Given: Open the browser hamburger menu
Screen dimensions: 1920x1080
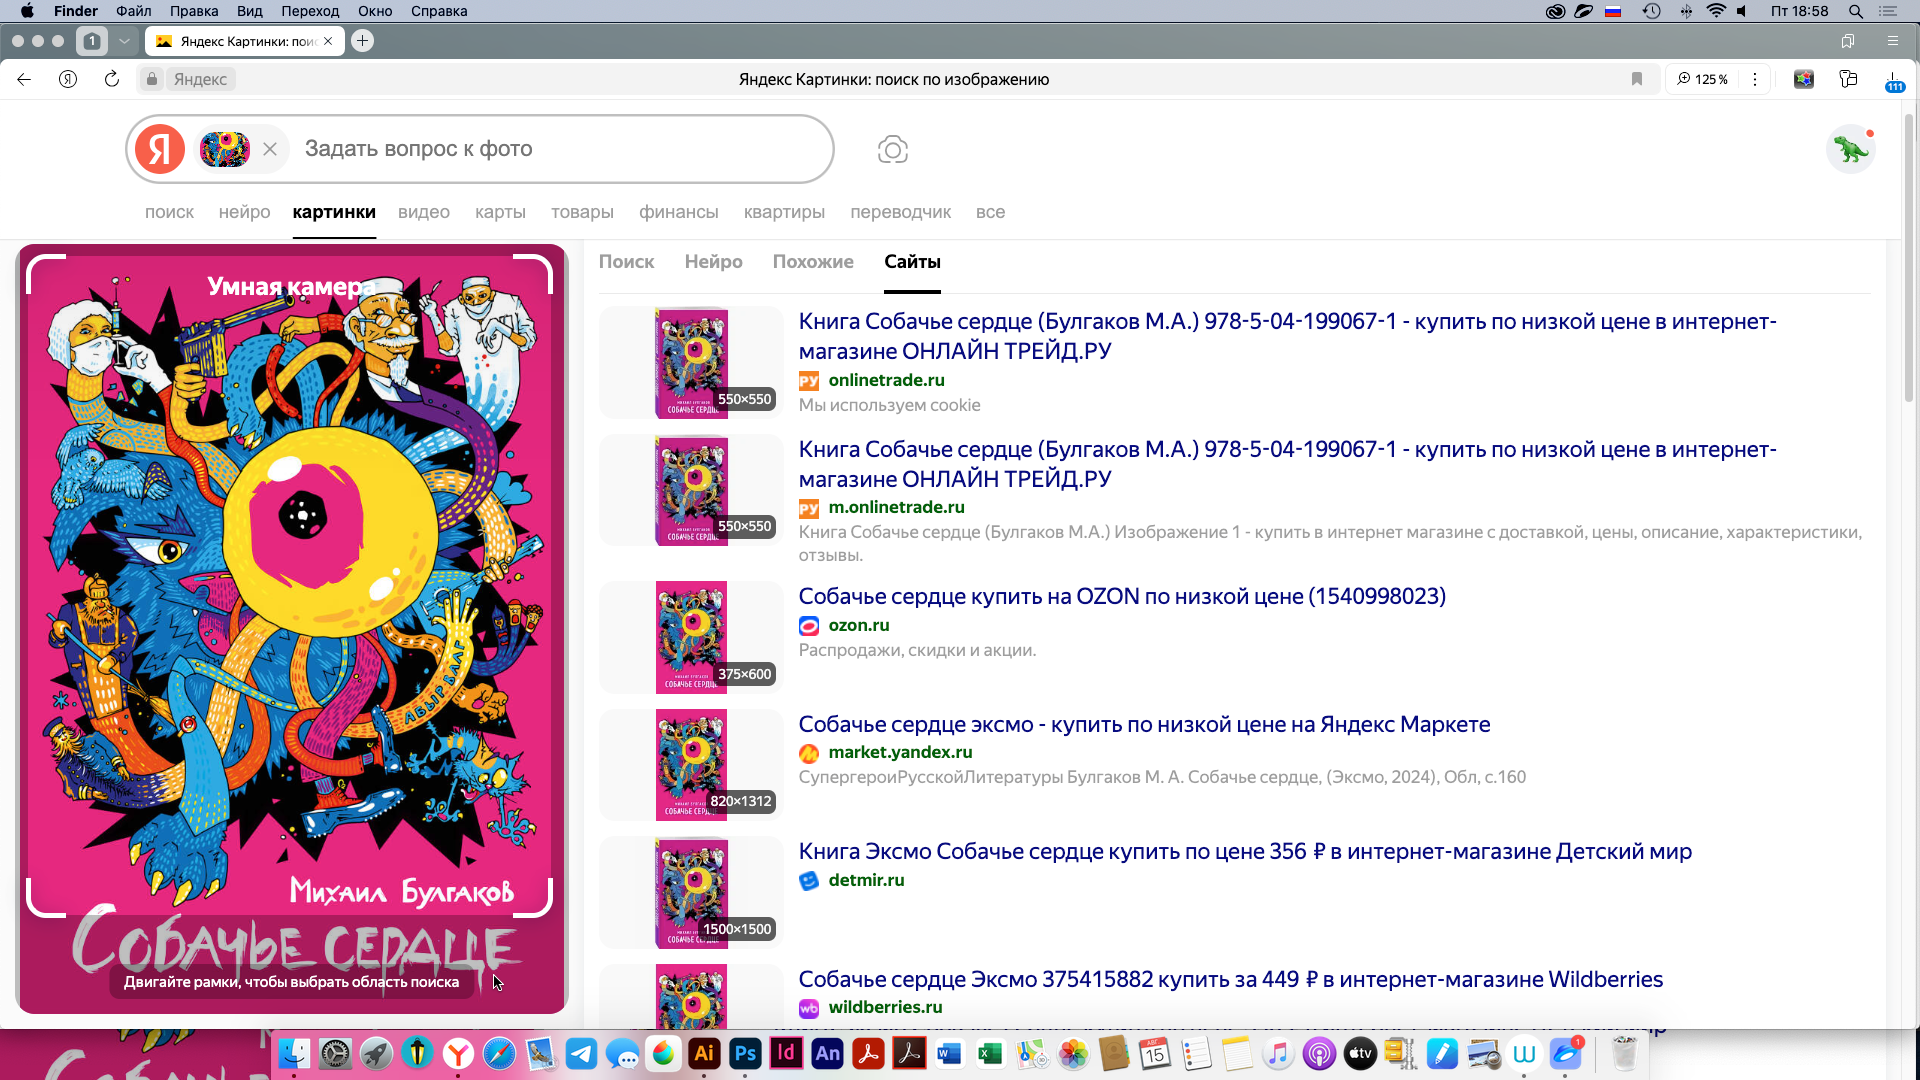Looking at the screenshot, I should point(1892,41).
